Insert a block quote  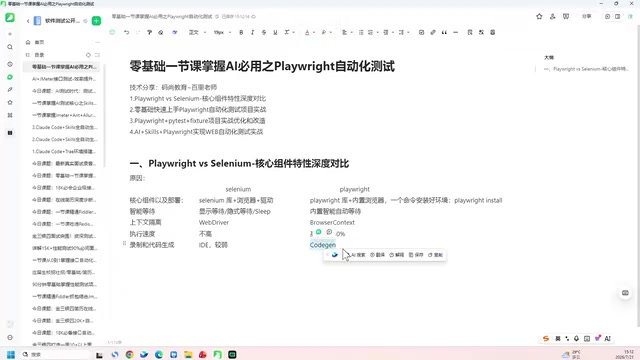click(x=444, y=32)
